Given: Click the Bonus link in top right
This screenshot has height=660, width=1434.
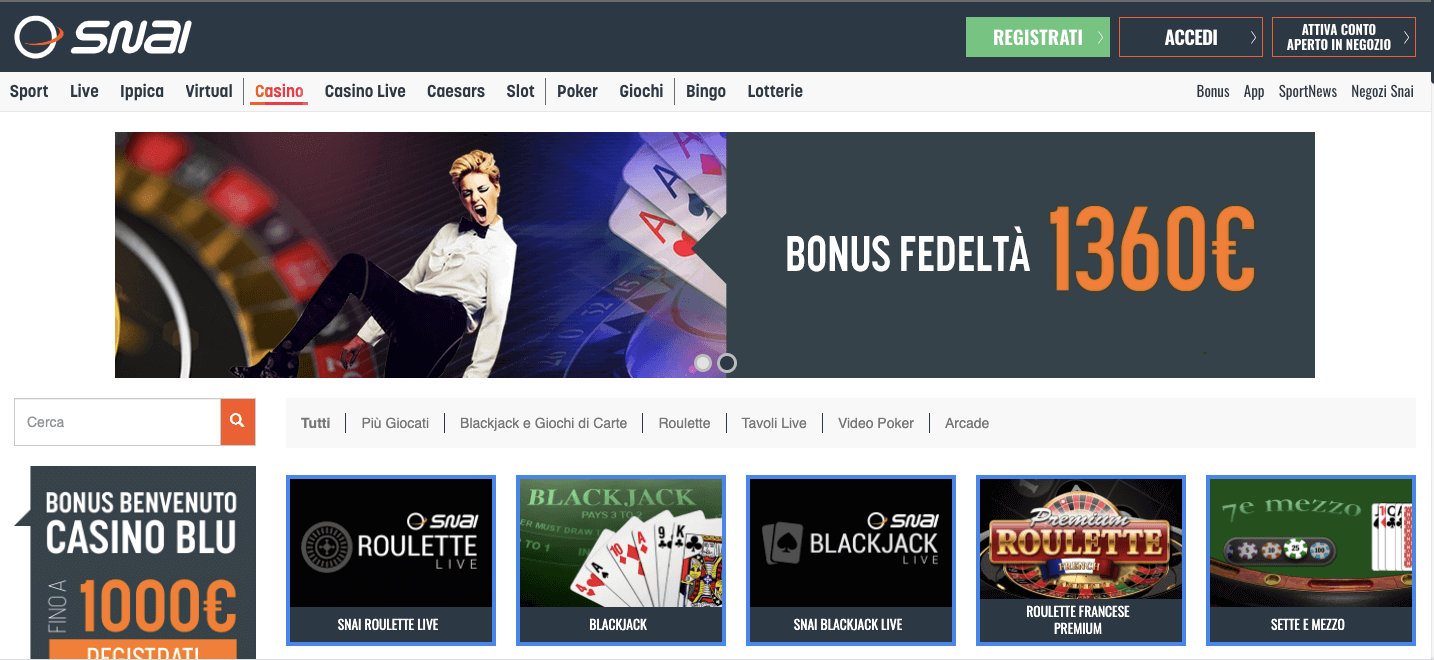Looking at the screenshot, I should (x=1212, y=91).
